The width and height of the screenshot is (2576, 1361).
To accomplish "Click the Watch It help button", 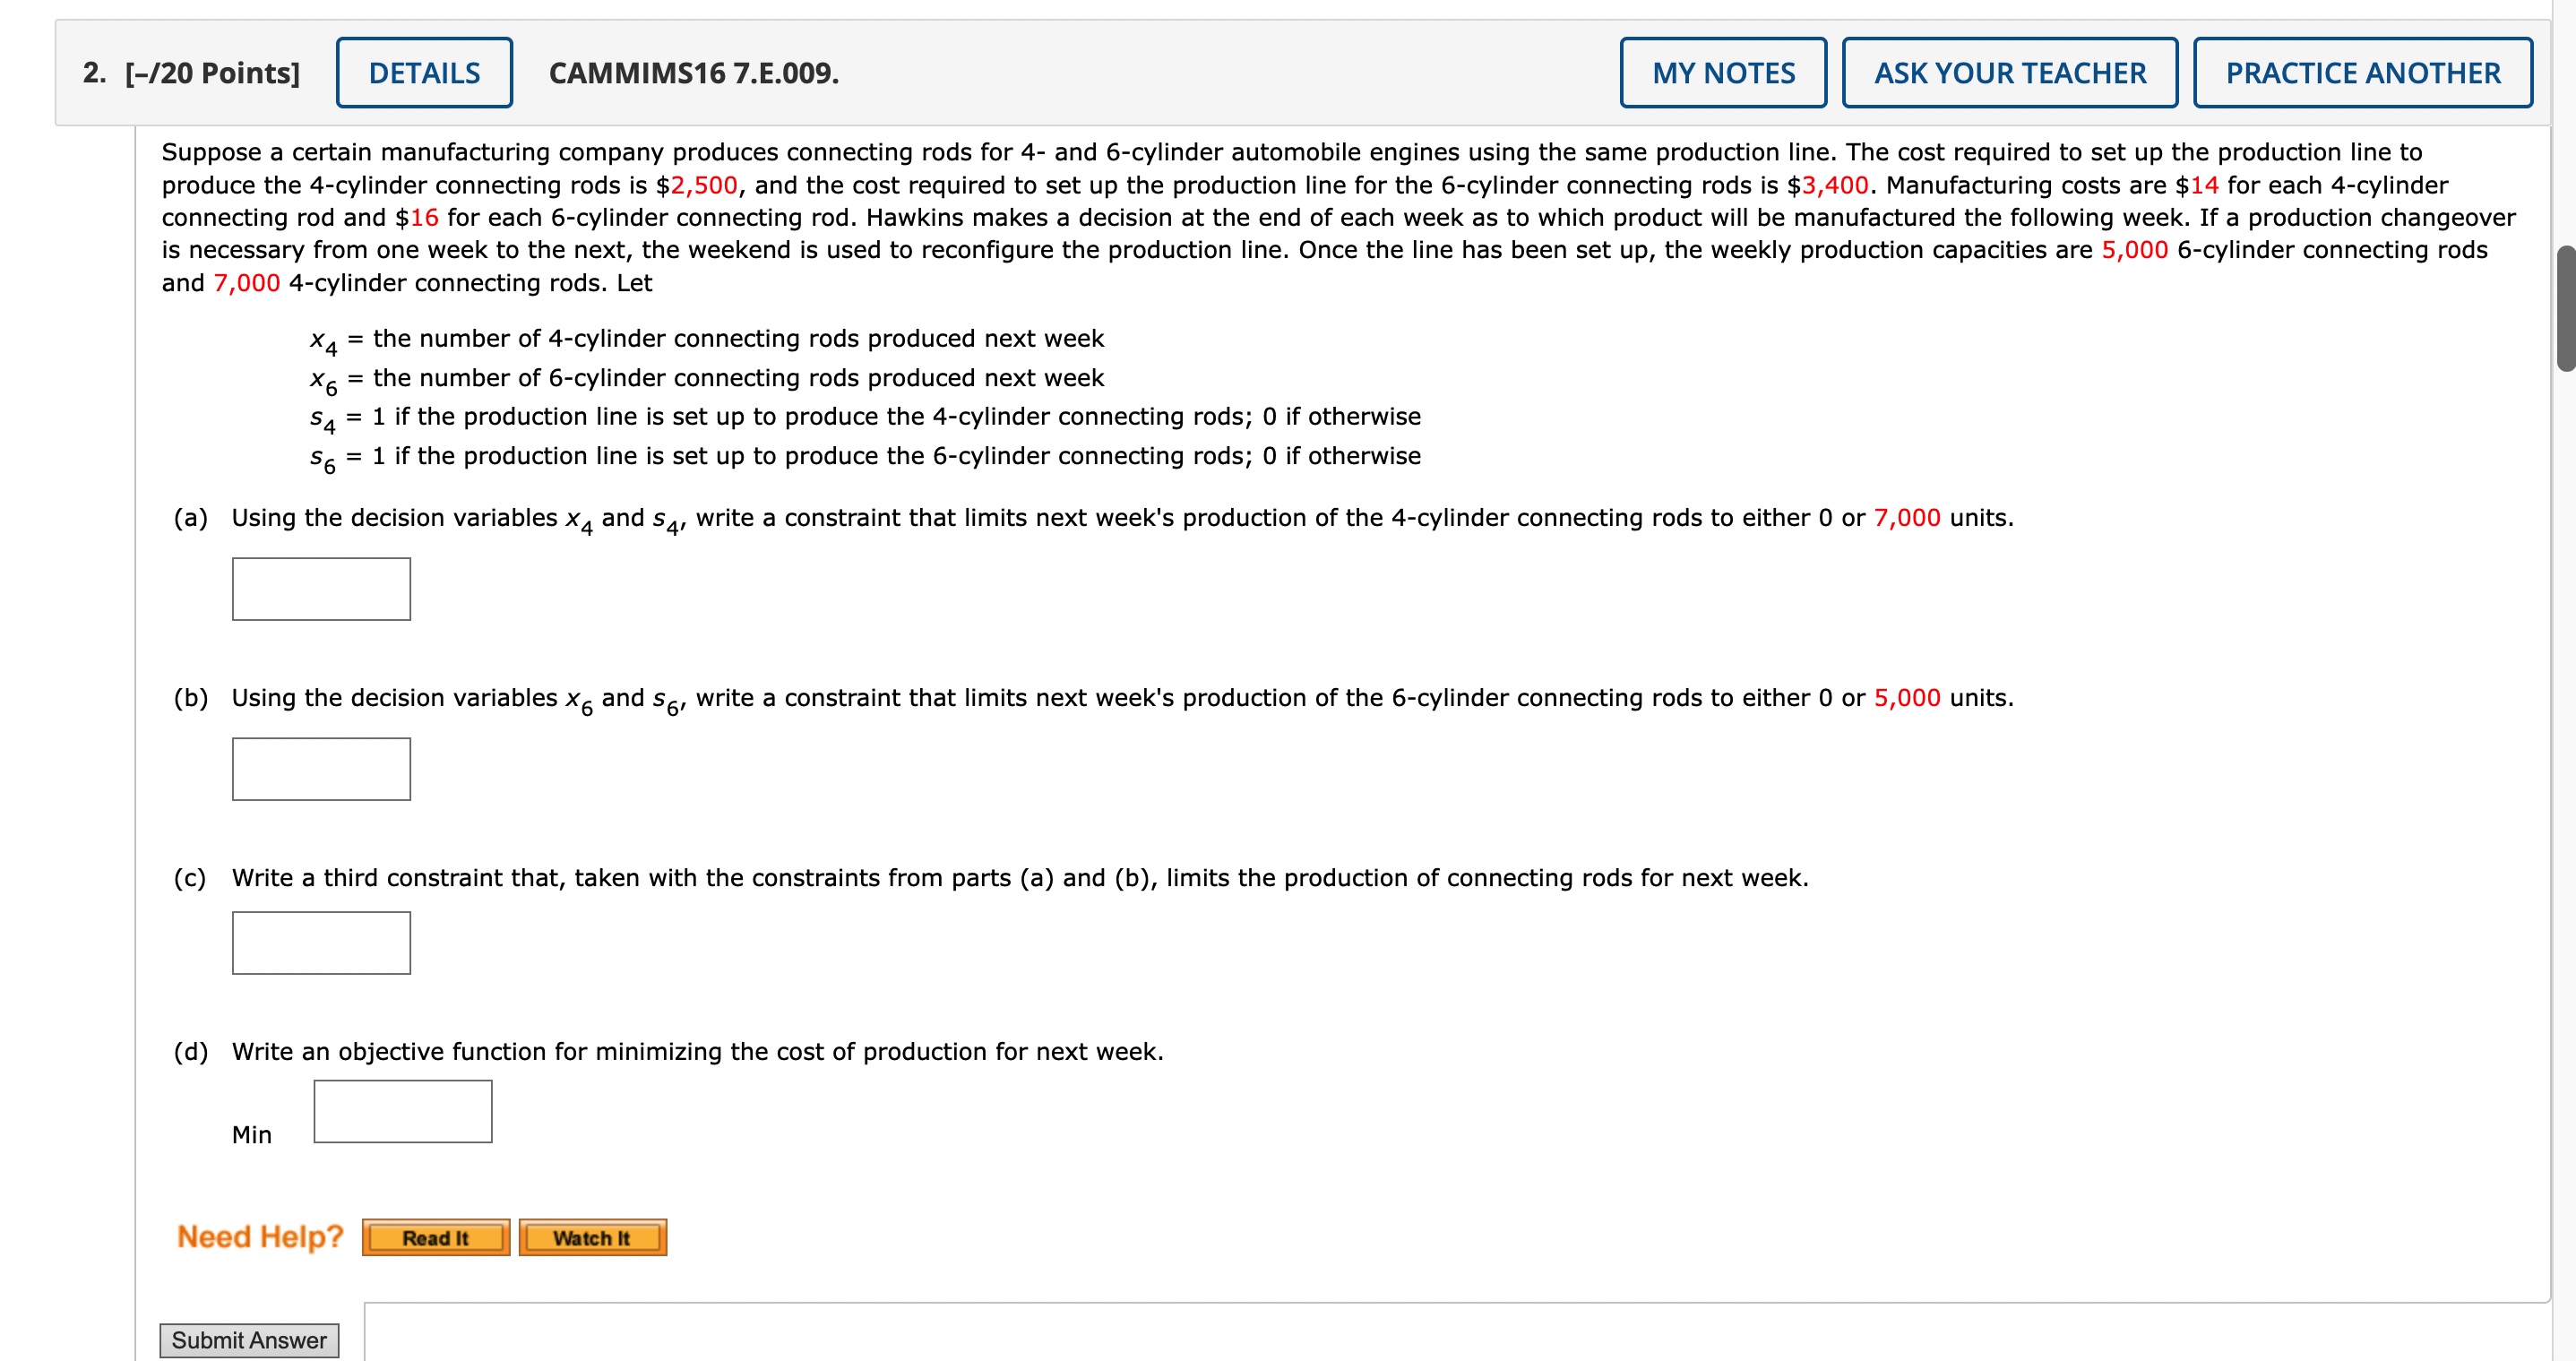I will [x=592, y=1237].
